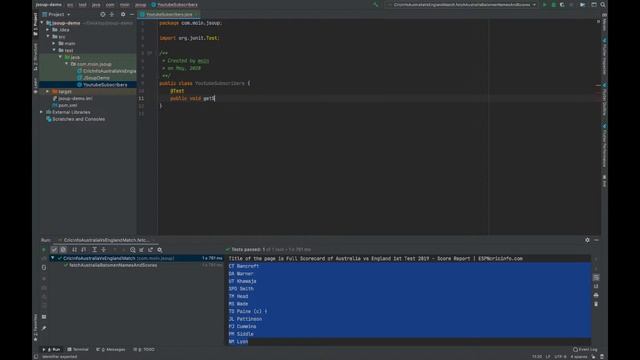The image size is (640, 360).
Task: Click Export Test Results icon
Action: click(151, 250)
